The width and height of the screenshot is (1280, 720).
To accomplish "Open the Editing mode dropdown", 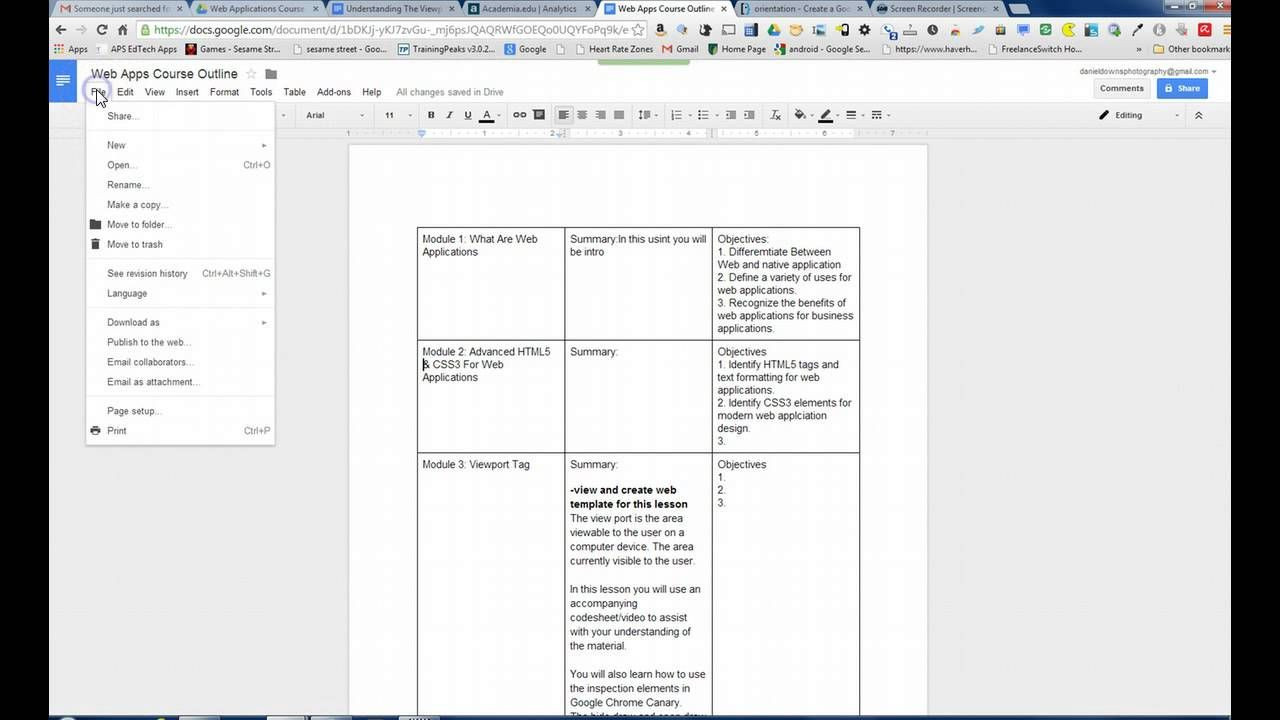I will point(1139,115).
